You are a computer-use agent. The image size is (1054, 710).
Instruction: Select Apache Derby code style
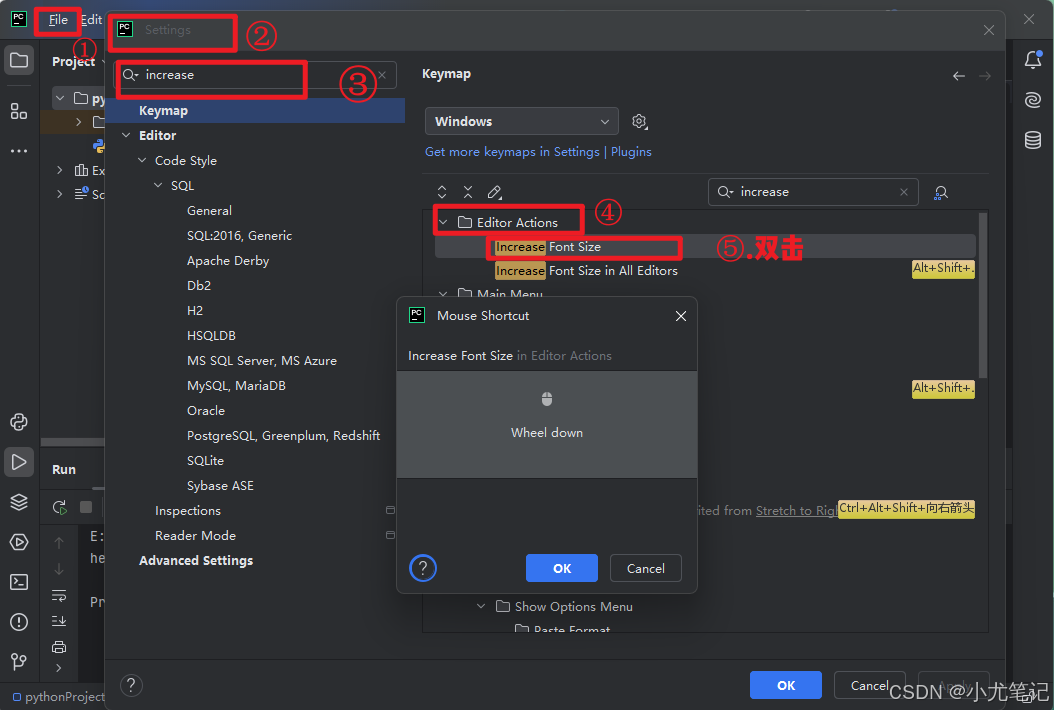pyautogui.click(x=228, y=260)
